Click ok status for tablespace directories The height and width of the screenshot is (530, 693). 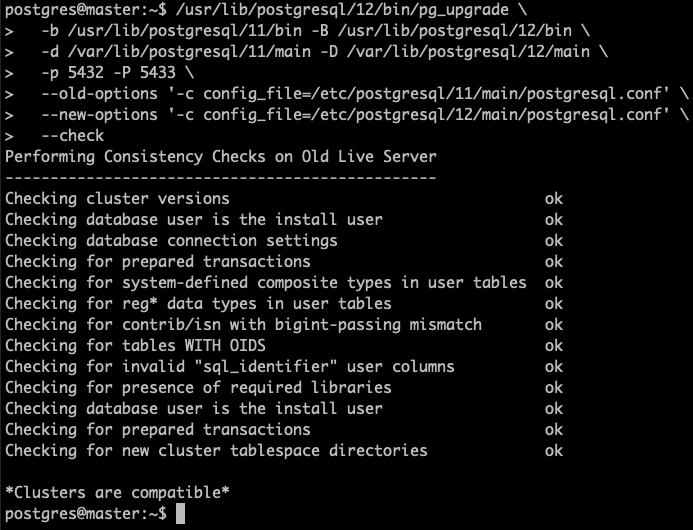click(553, 451)
